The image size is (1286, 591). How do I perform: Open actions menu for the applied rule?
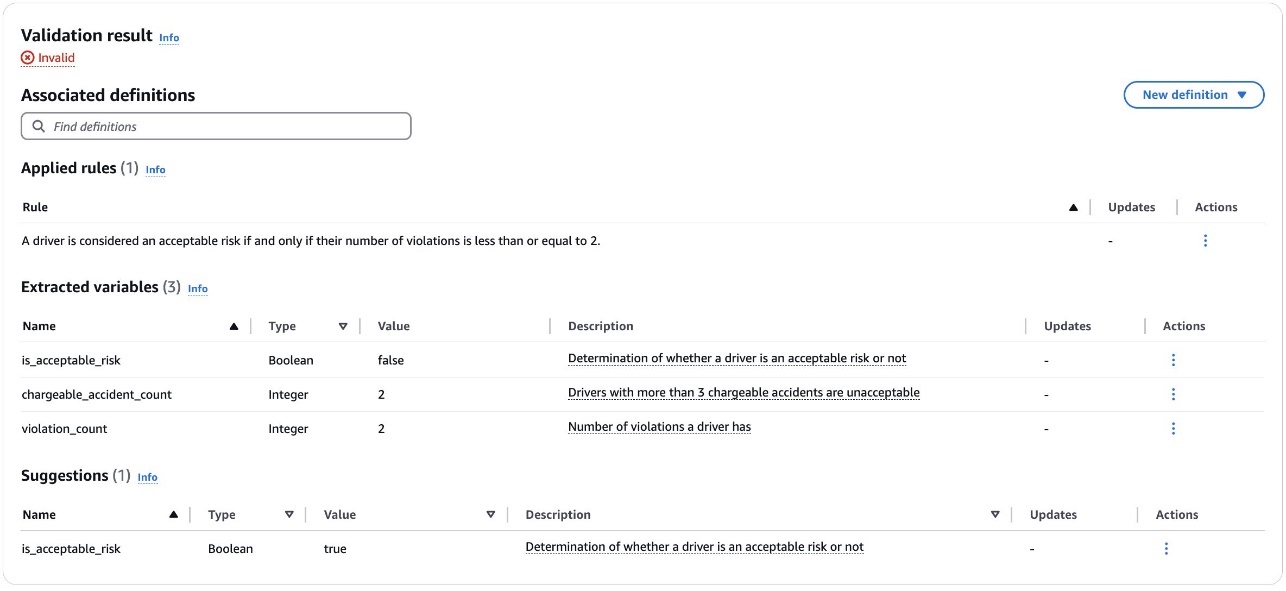click(x=1205, y=240)
